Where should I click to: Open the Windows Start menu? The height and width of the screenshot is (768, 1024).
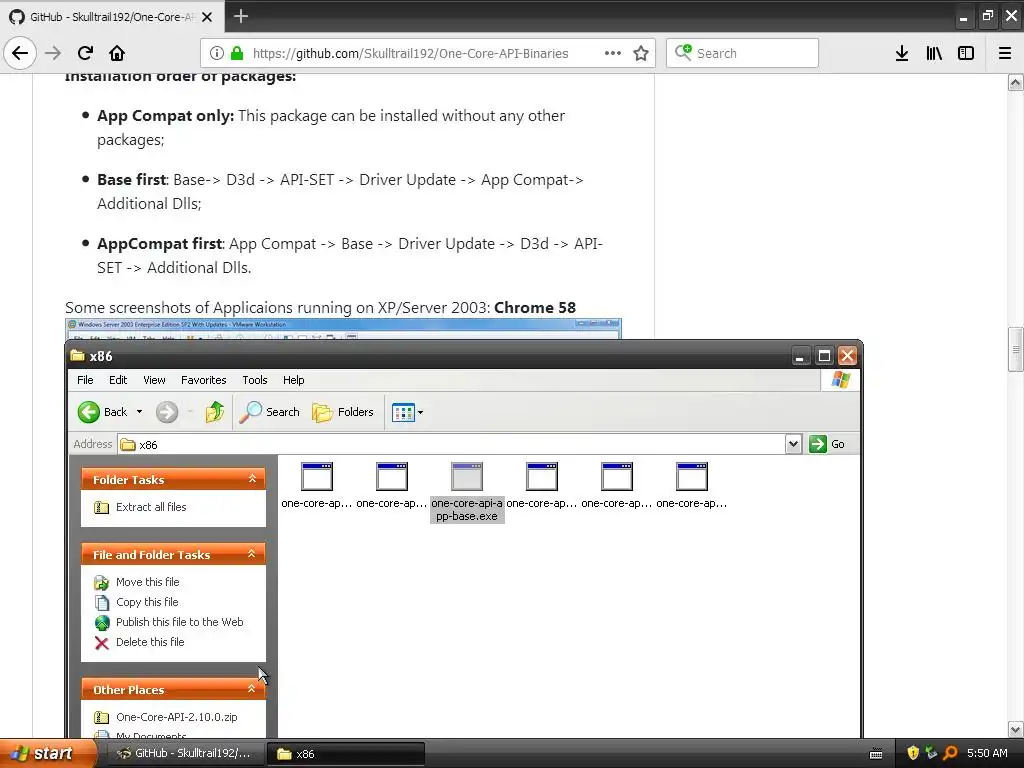[x=46, y=754]
